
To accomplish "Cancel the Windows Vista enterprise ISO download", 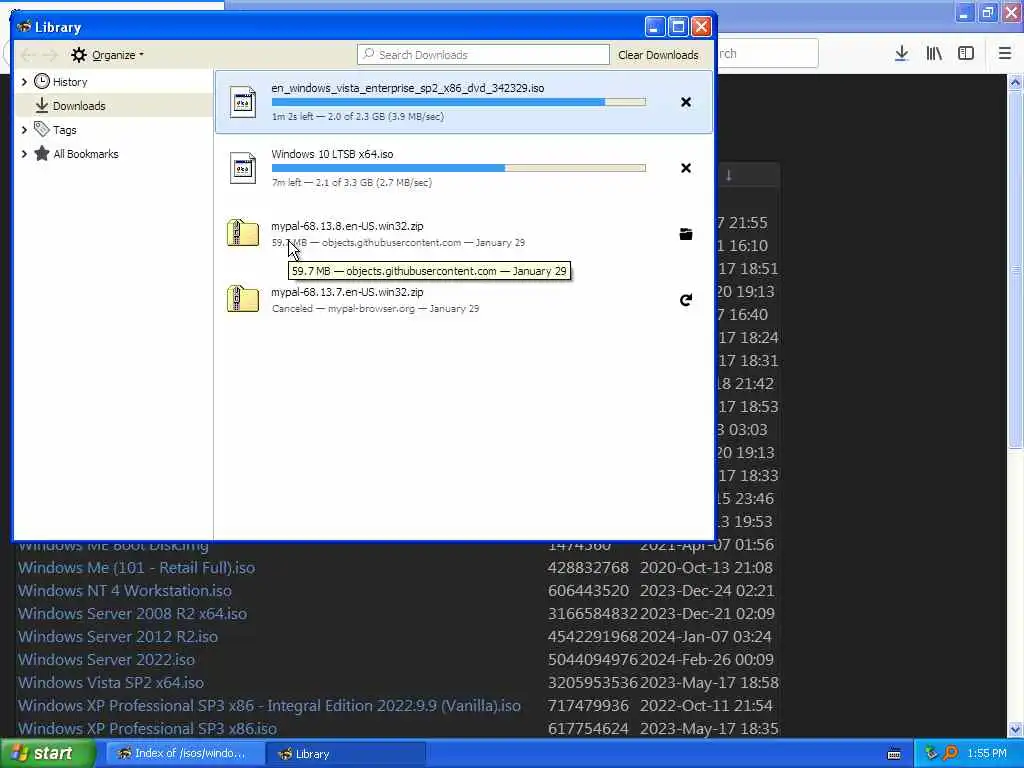I will (x=686, y=102).
